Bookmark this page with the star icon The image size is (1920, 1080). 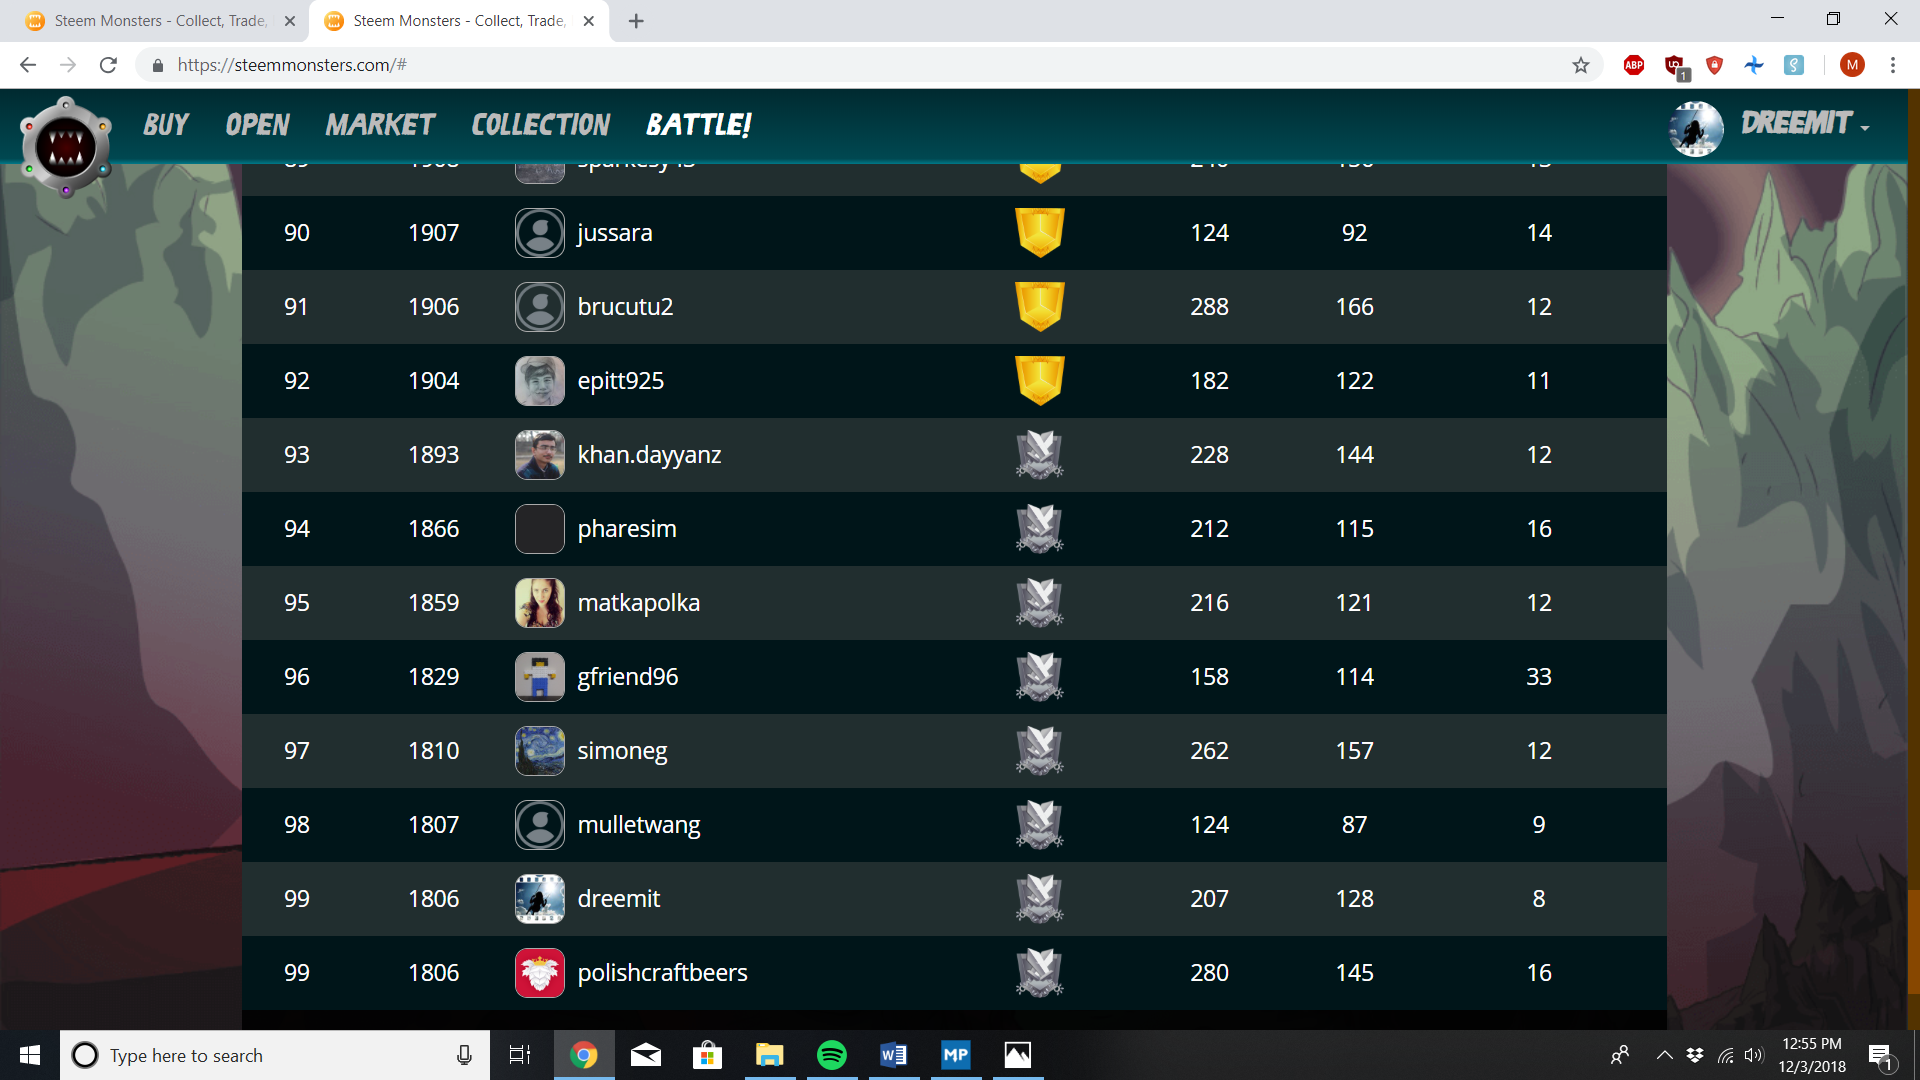(x=1580, y=65)
